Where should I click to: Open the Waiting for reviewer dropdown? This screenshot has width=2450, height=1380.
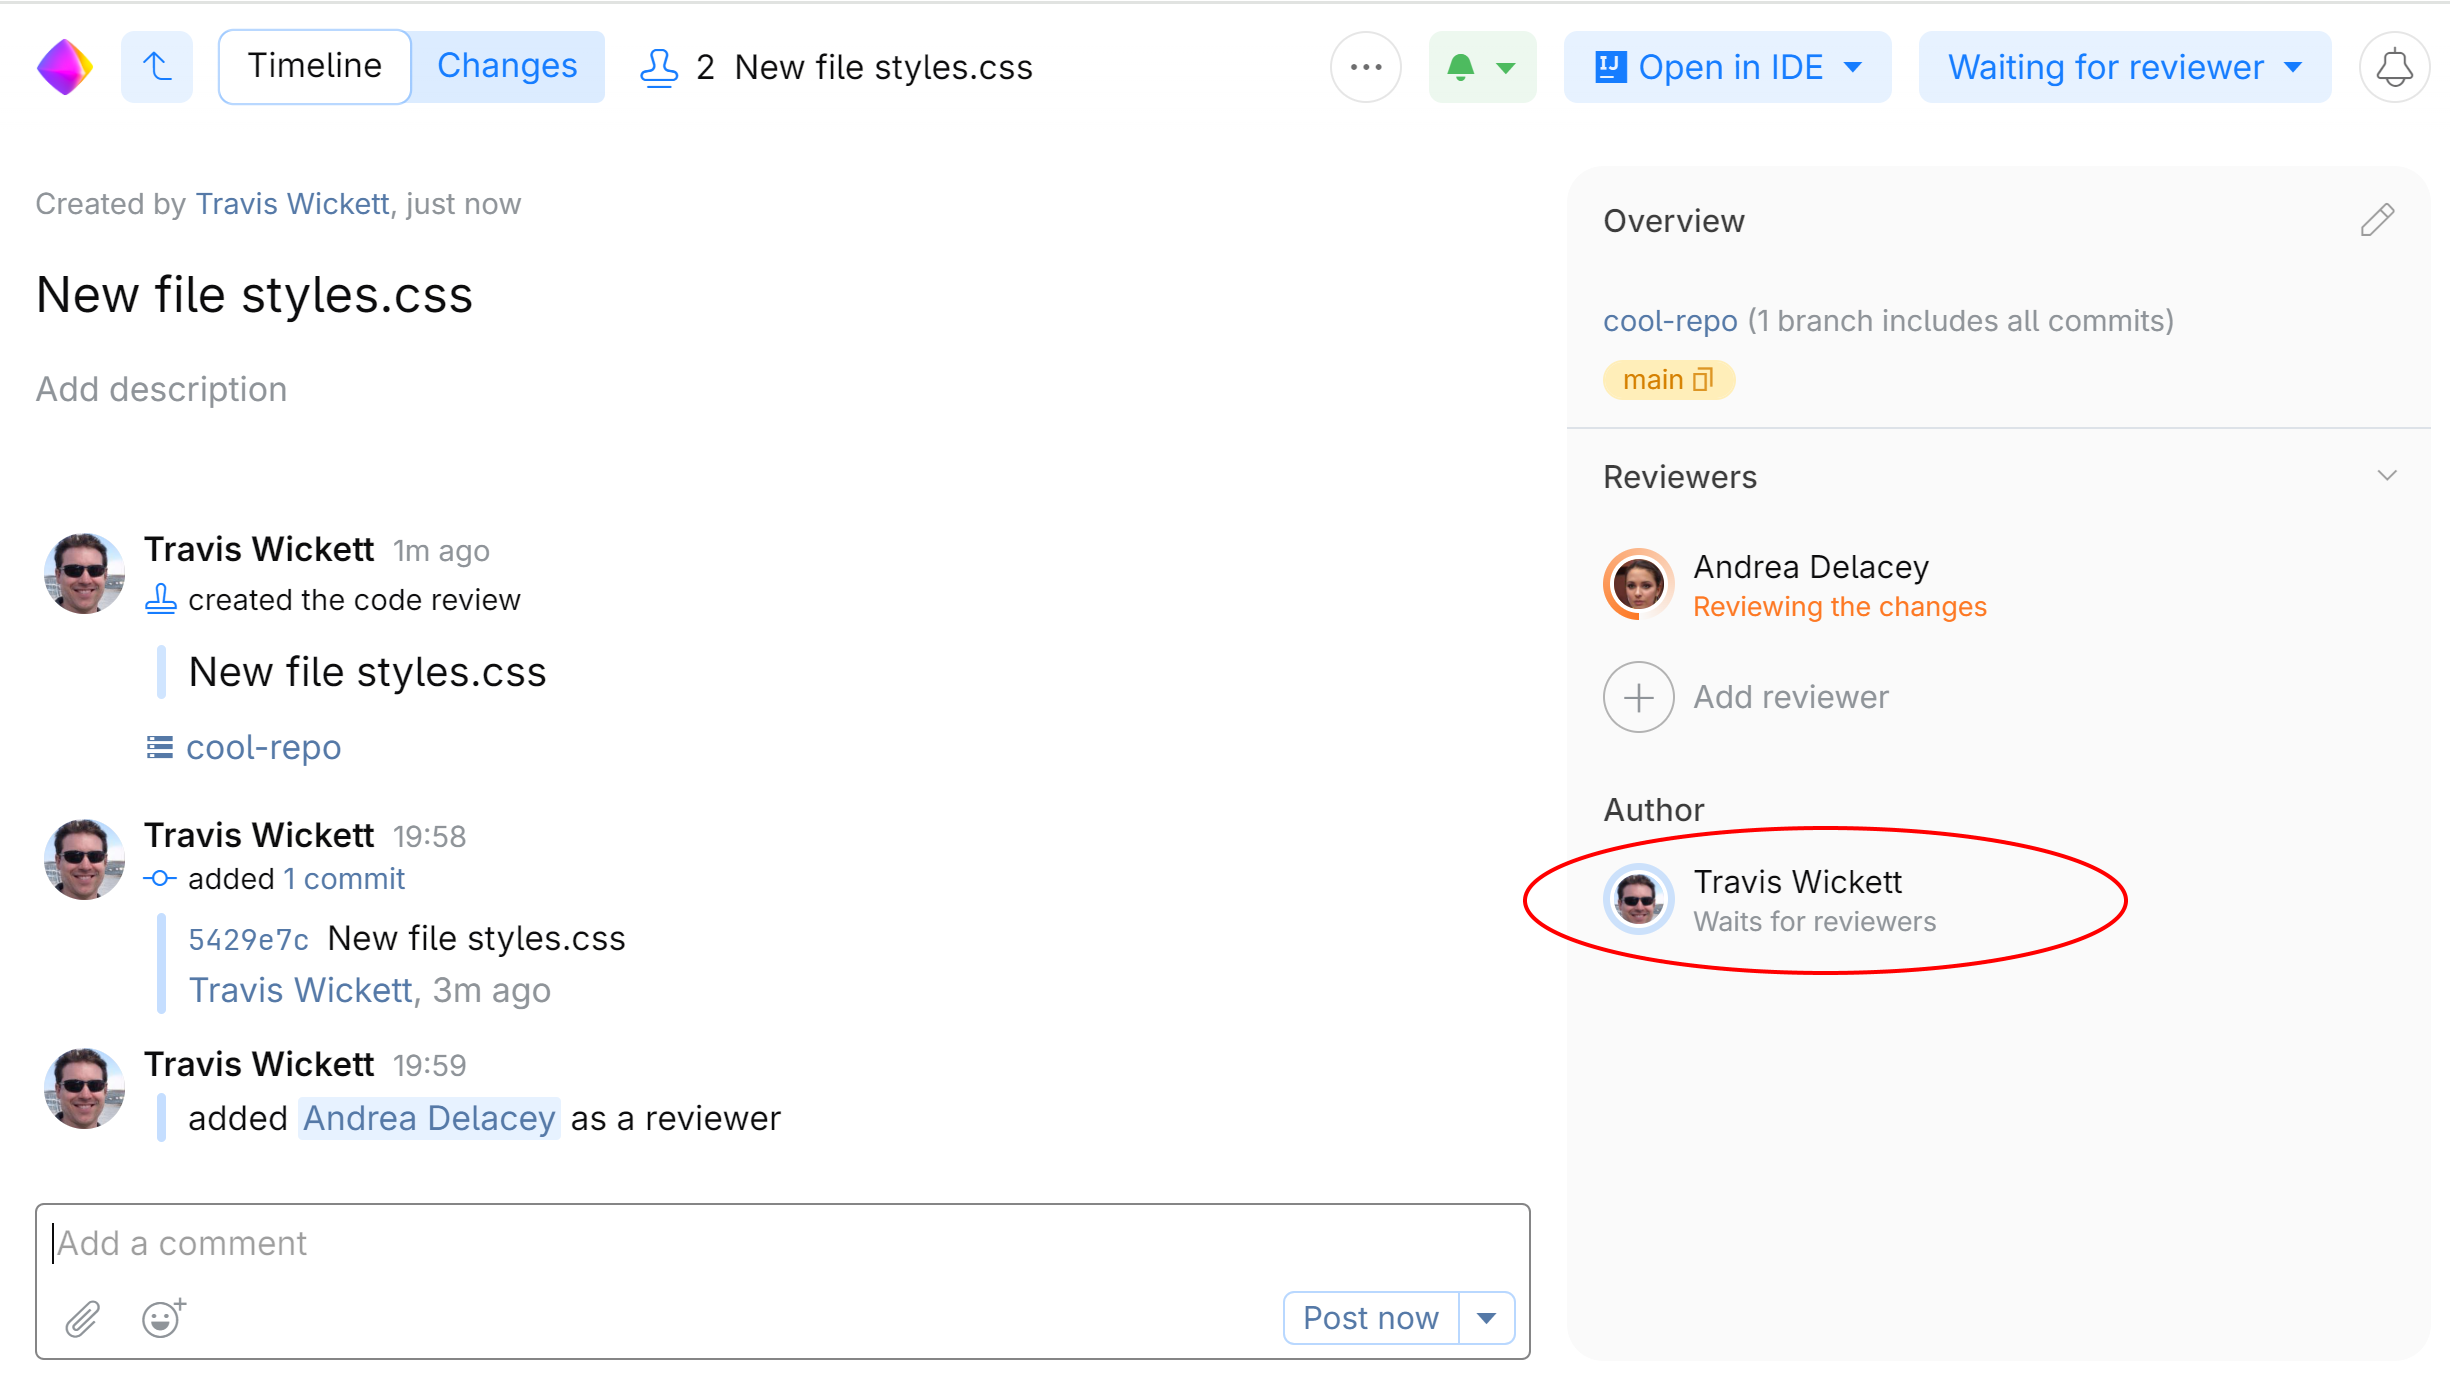click(x=2124, y=67)
